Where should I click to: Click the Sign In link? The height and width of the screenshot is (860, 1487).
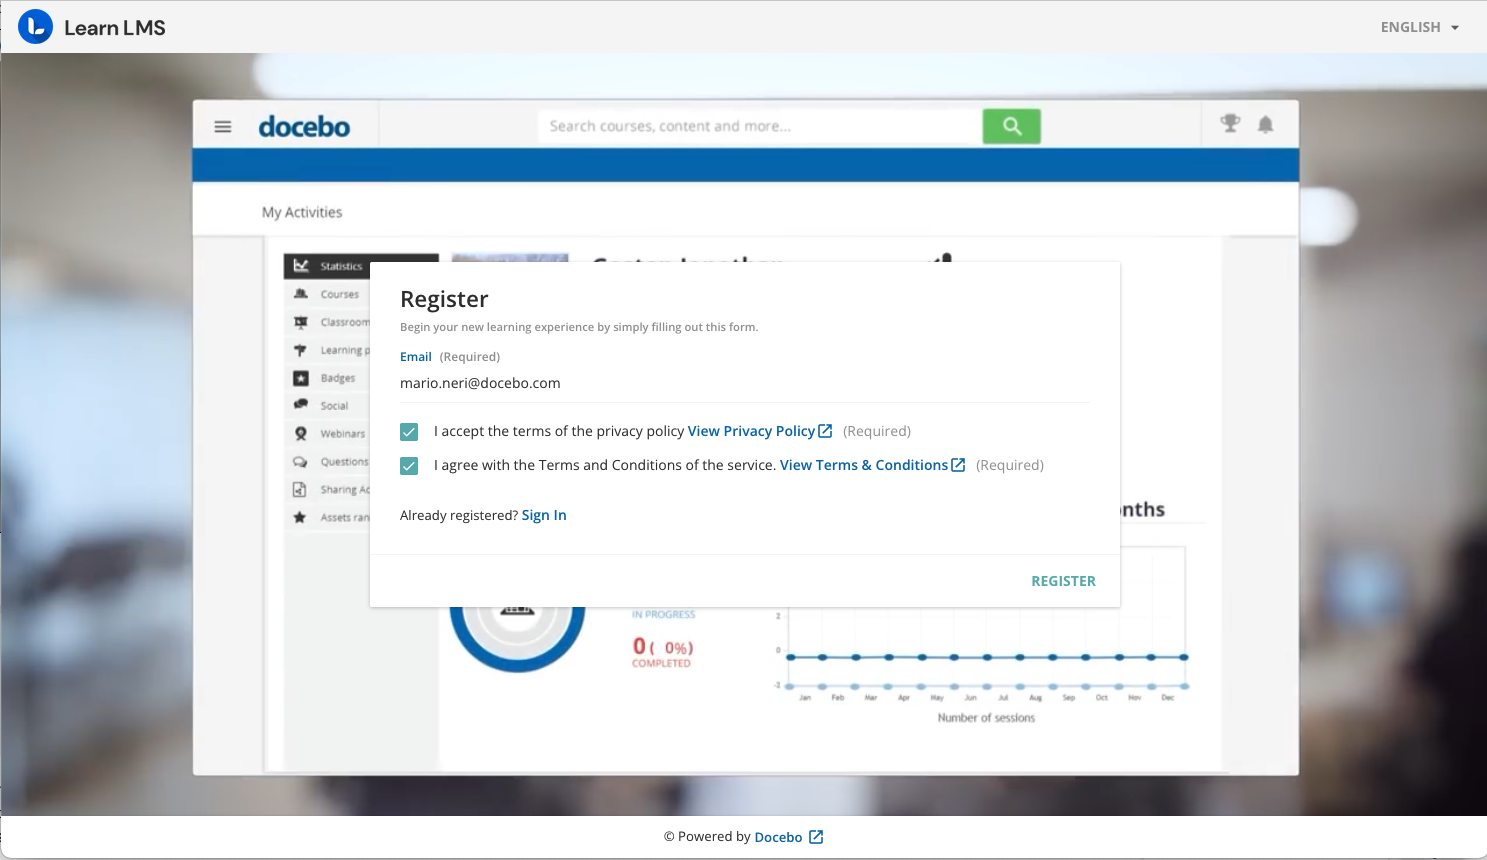click(544, 515)
